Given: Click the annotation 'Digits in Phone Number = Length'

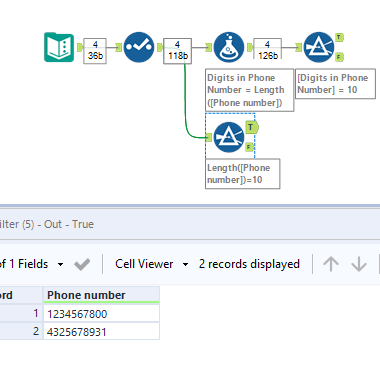Looking at the screenshot, I should (249, 90).
